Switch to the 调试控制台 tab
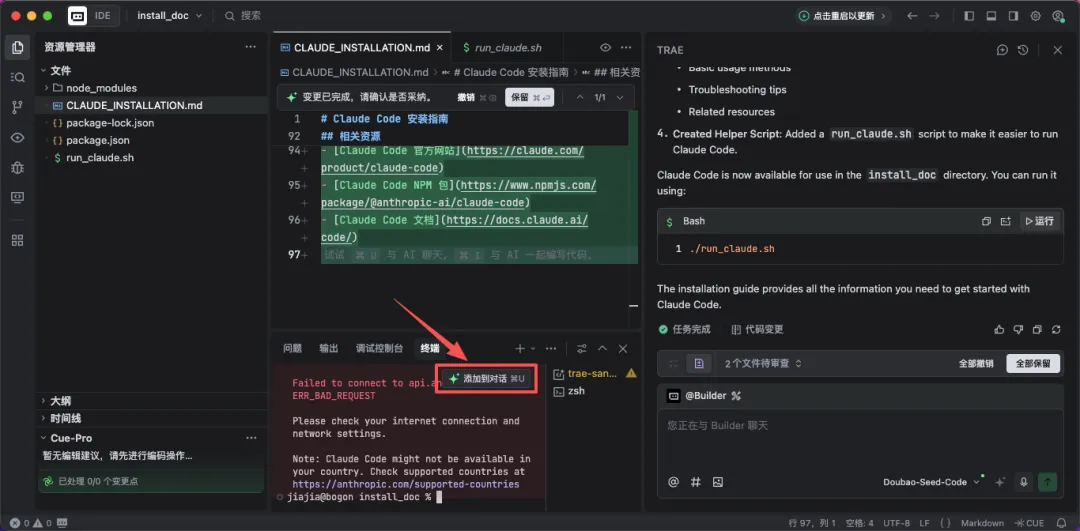This screenshot has width=1080, height=531. 380,348
